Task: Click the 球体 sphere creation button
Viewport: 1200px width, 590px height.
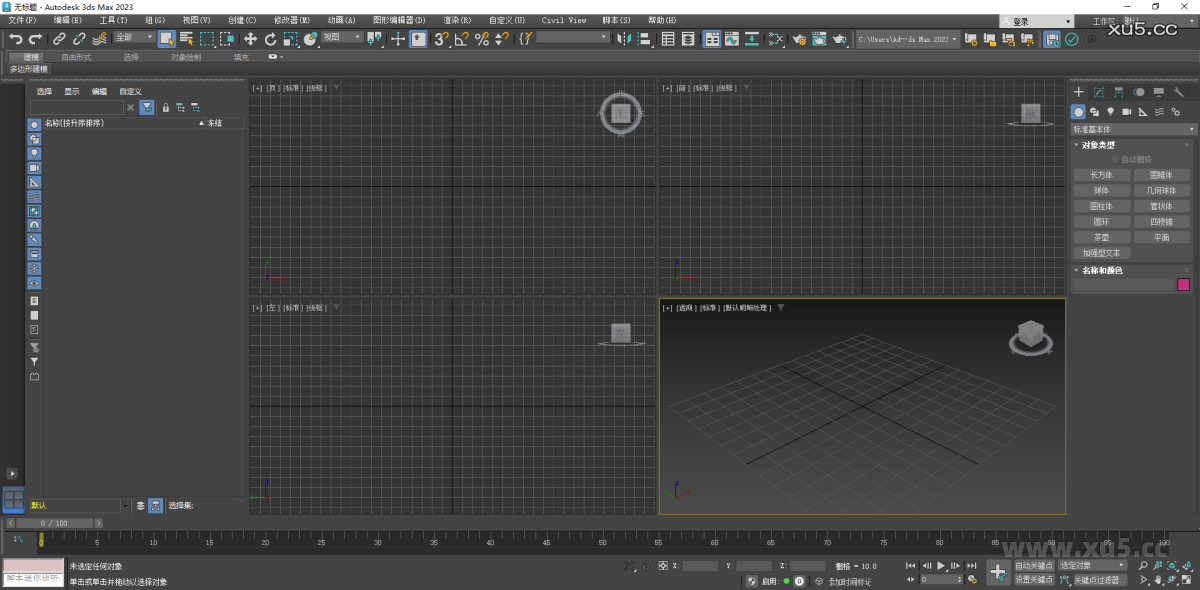Action: [1101, 189]
